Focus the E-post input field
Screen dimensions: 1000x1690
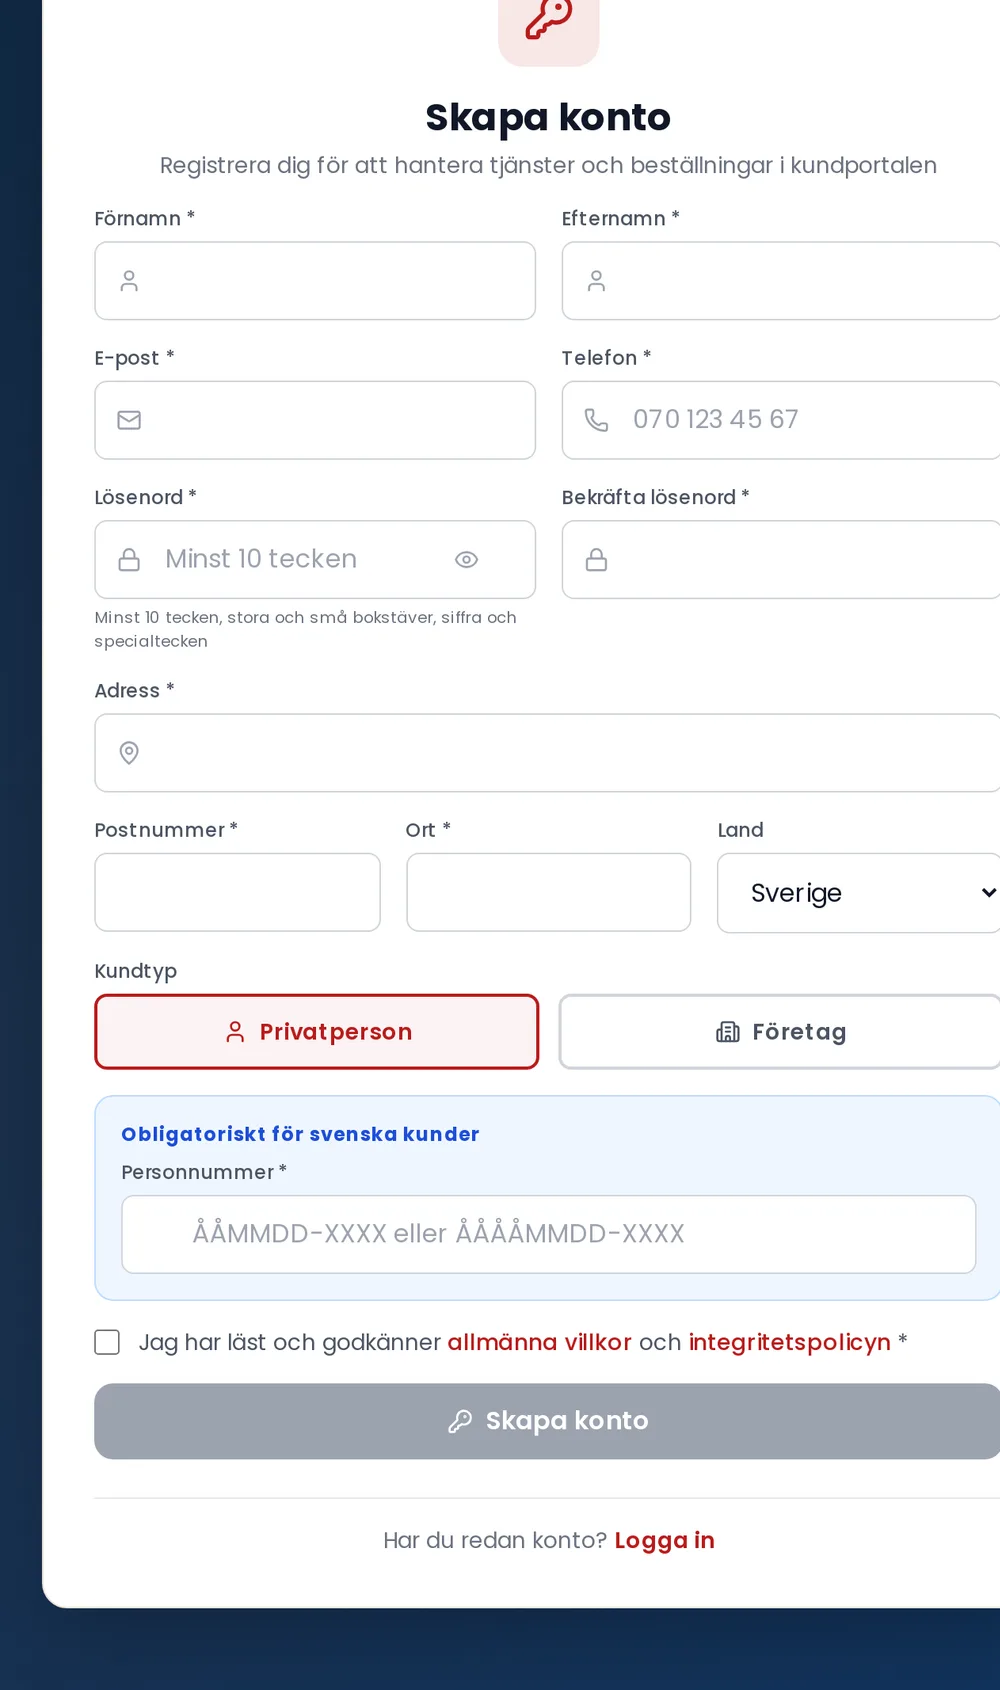click(x=315, y=420)
